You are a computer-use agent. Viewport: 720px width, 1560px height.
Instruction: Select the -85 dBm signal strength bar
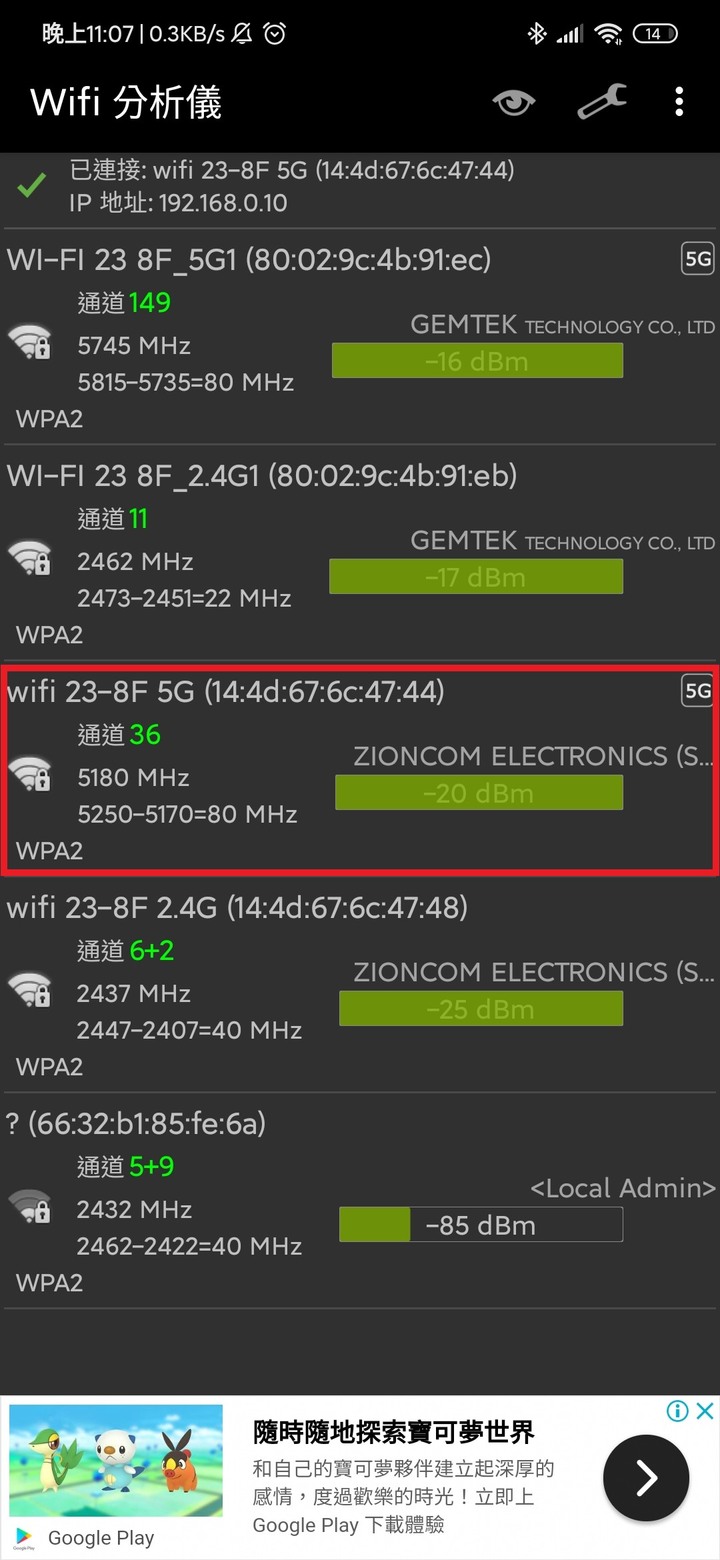coord(480,1225)
